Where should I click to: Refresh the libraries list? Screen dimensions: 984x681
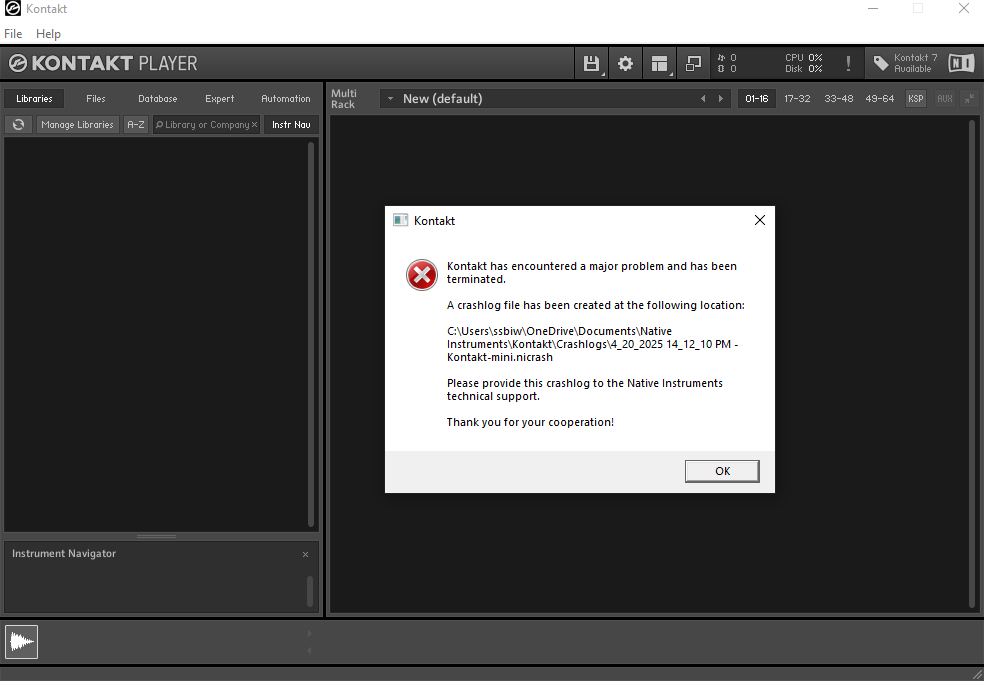tap(19, 124)
